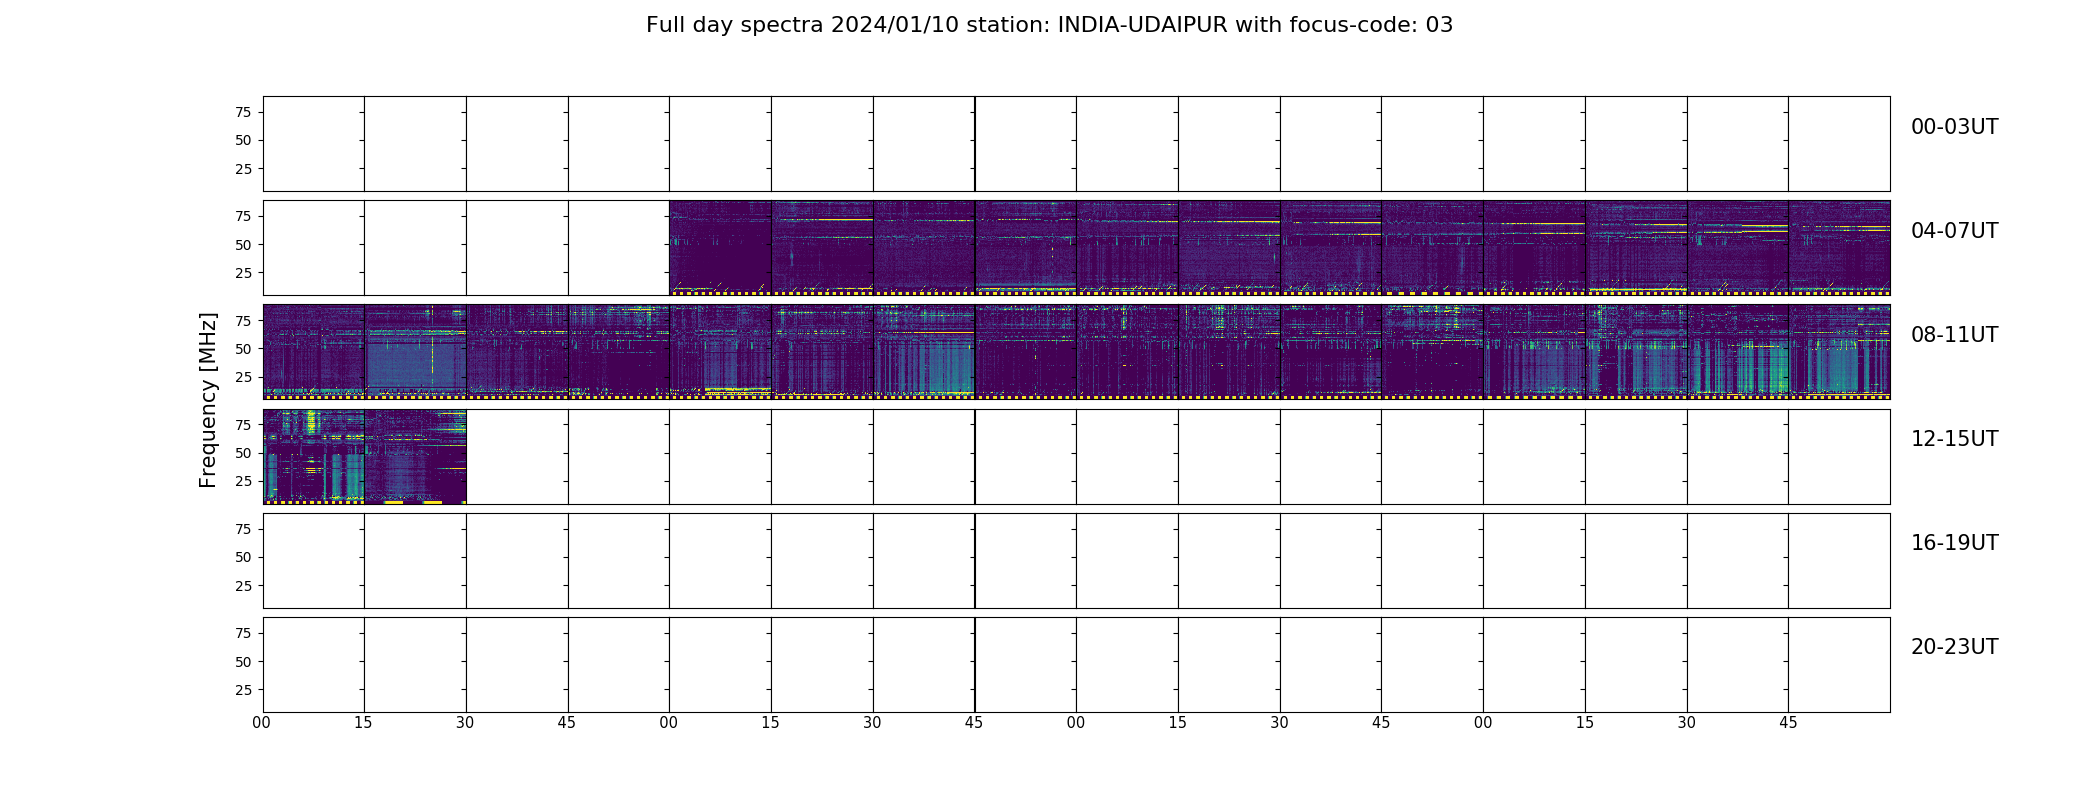Click the "00-03UT" row label
The height and width of the screenshot is (800, 2100).
(x=1954, y=127)
